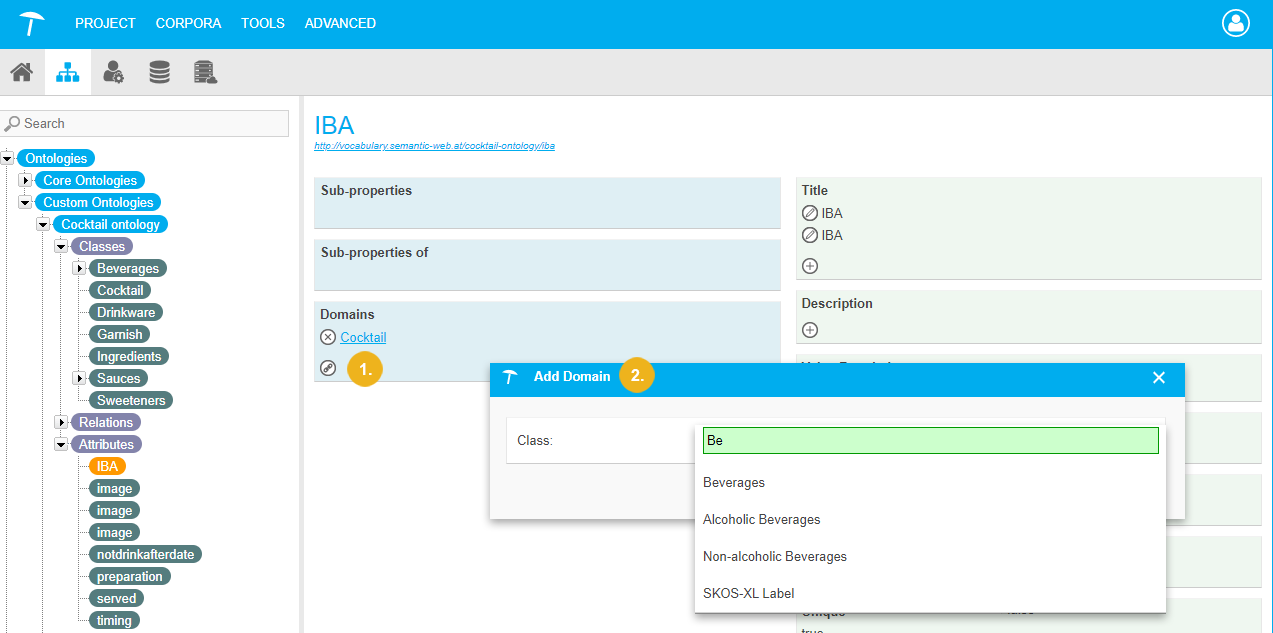Screen dimensions: 1273x633
Task: Click the server cloud icon
Action: point(205,73)
